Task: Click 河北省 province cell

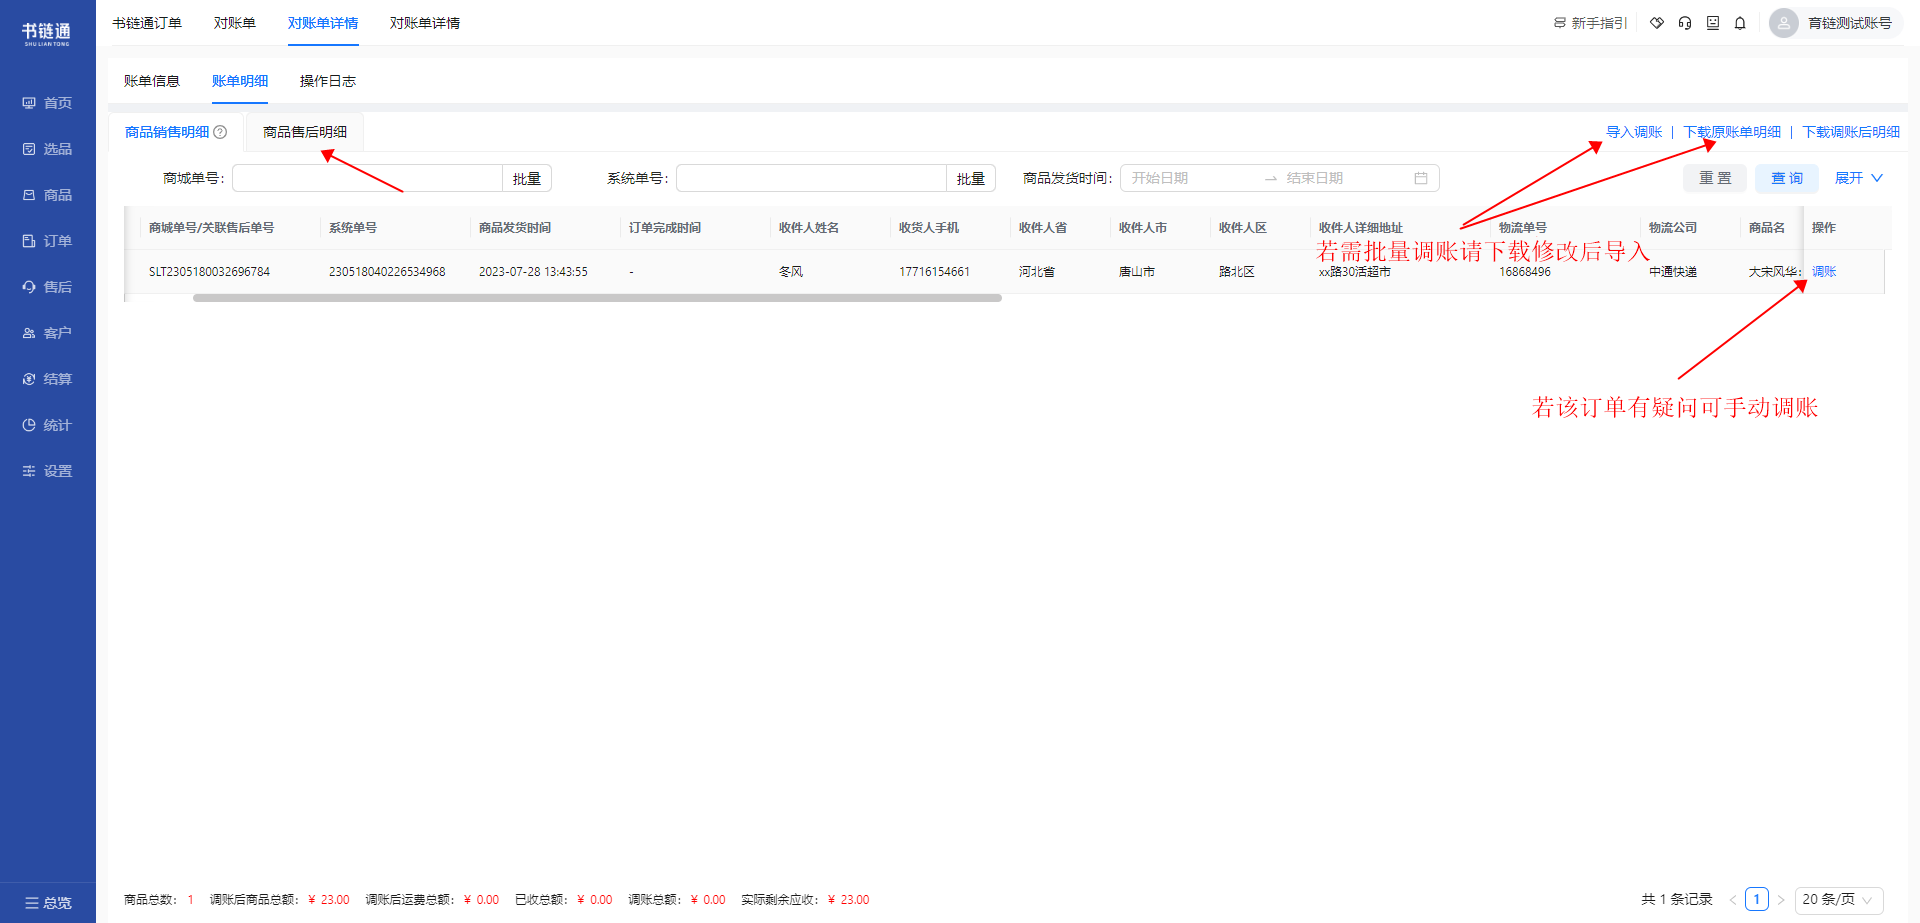Action: [x=1036, y=271]
